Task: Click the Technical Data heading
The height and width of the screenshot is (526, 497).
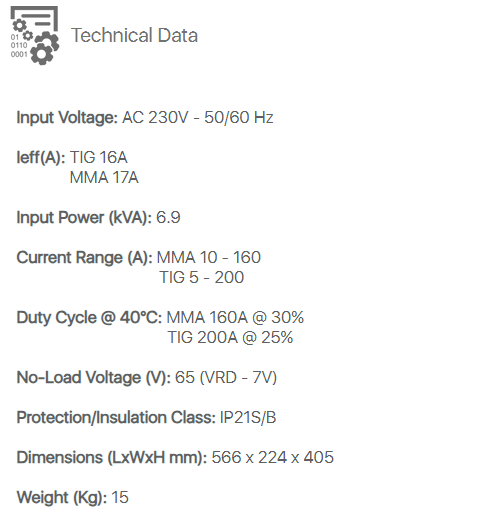Action: point(134,36)
